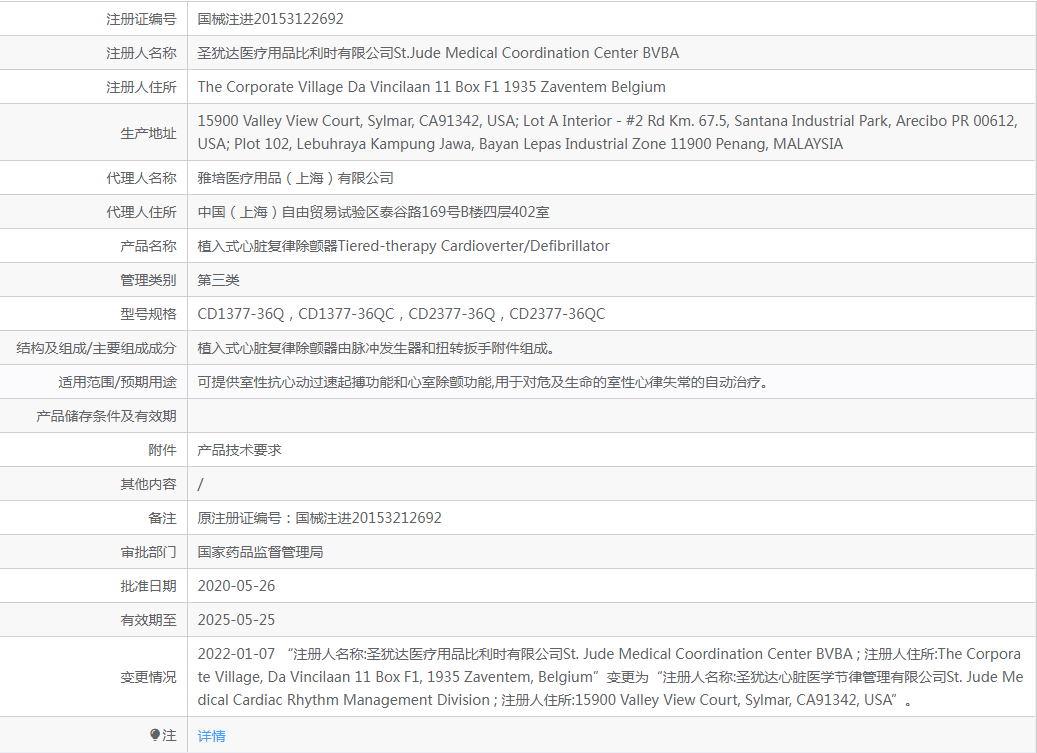Click the 代理人名称 label
This screenshot has height=753, width=1037.
point(141,178)
